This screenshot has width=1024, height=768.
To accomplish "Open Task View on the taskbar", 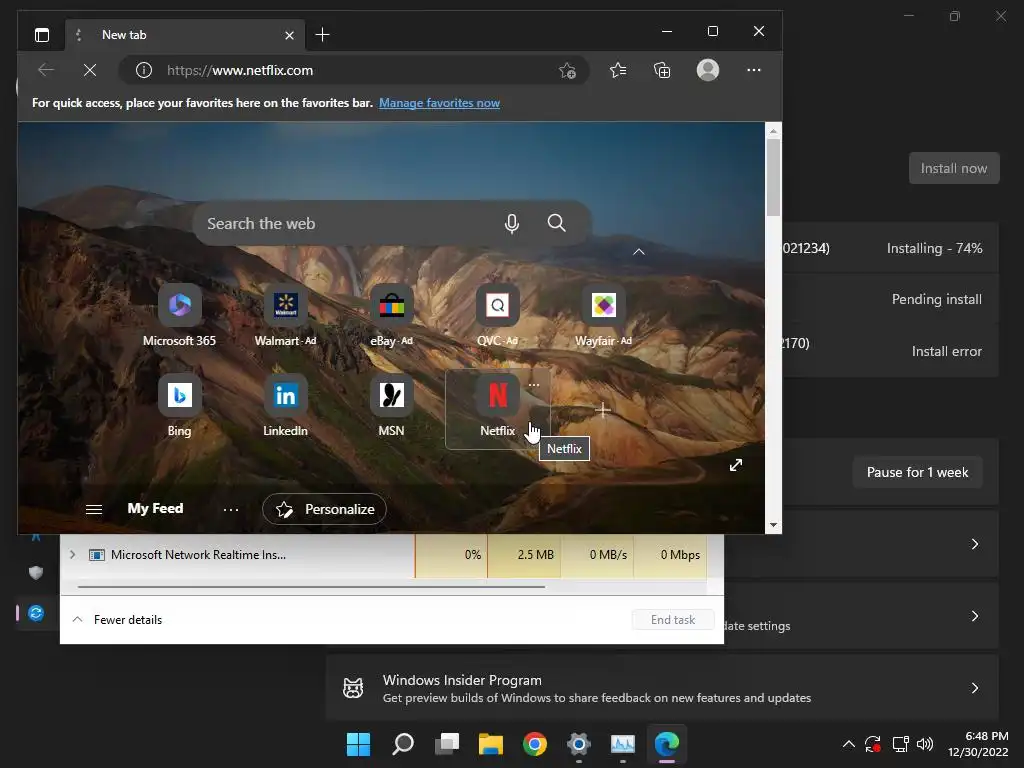I will (447, 744).
